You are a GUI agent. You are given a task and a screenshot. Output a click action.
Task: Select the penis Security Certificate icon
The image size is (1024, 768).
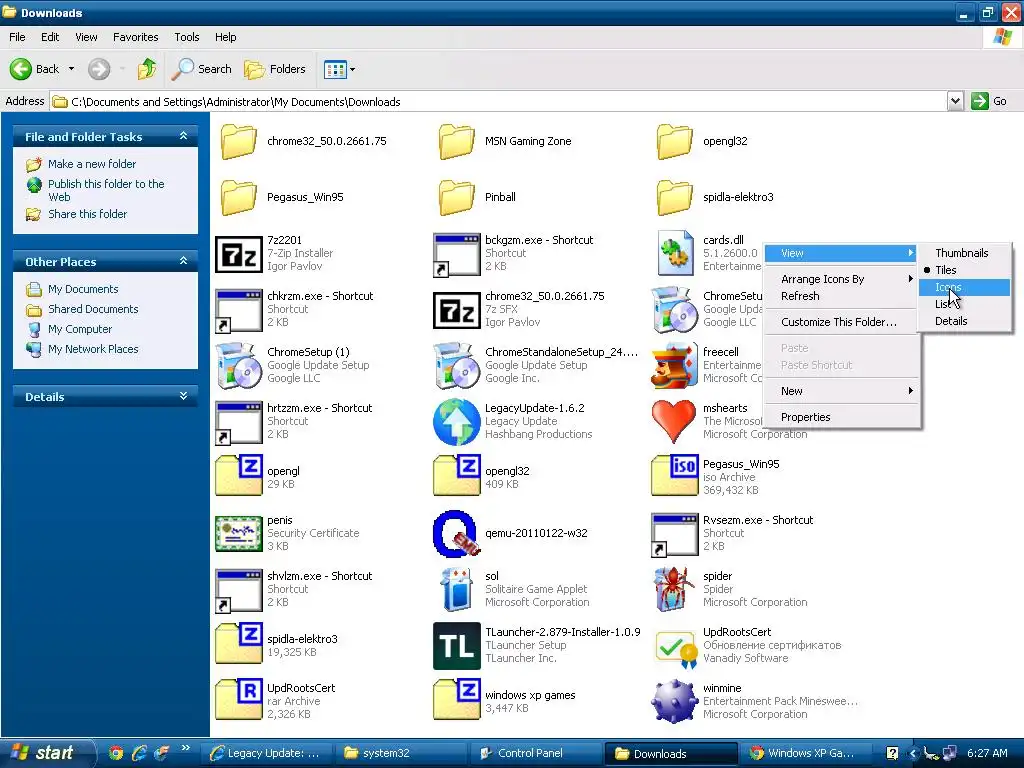click(238, 534)
